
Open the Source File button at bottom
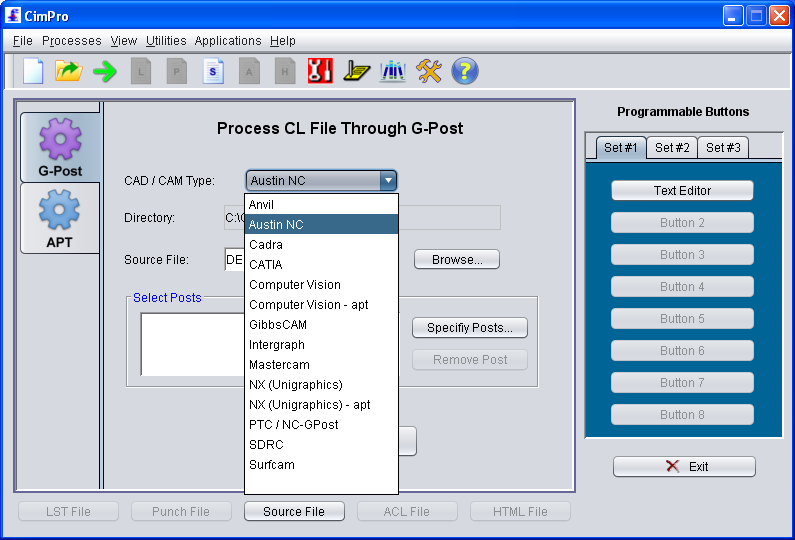click(294, 512)
